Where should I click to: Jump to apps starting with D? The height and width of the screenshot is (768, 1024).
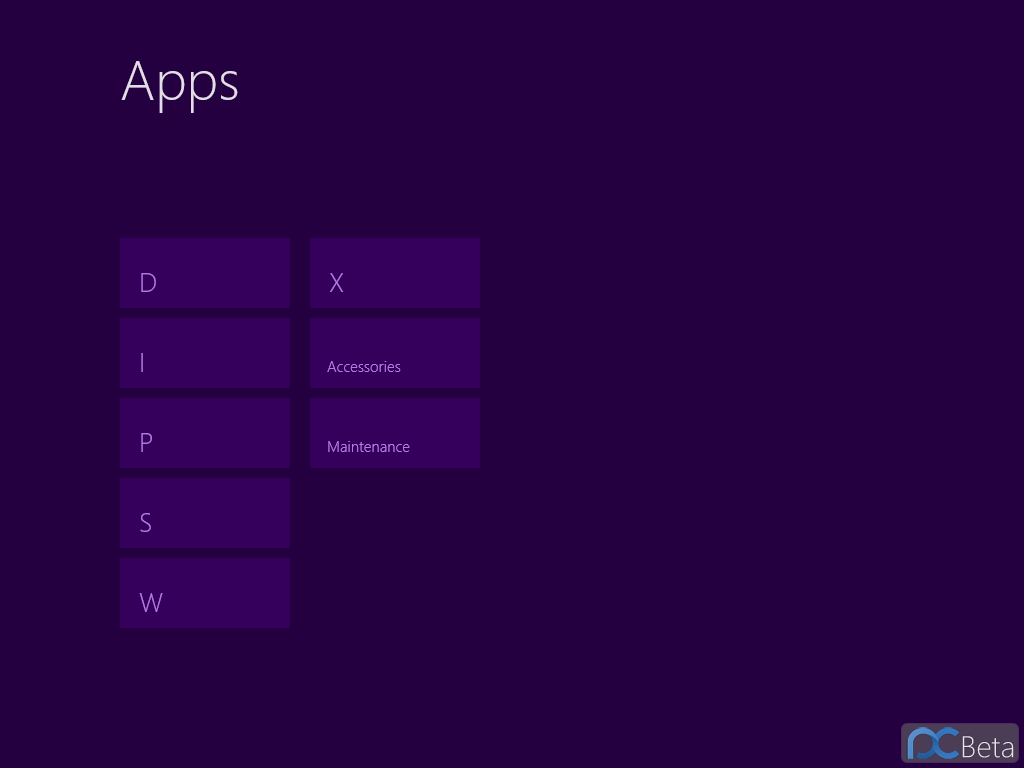204,273
